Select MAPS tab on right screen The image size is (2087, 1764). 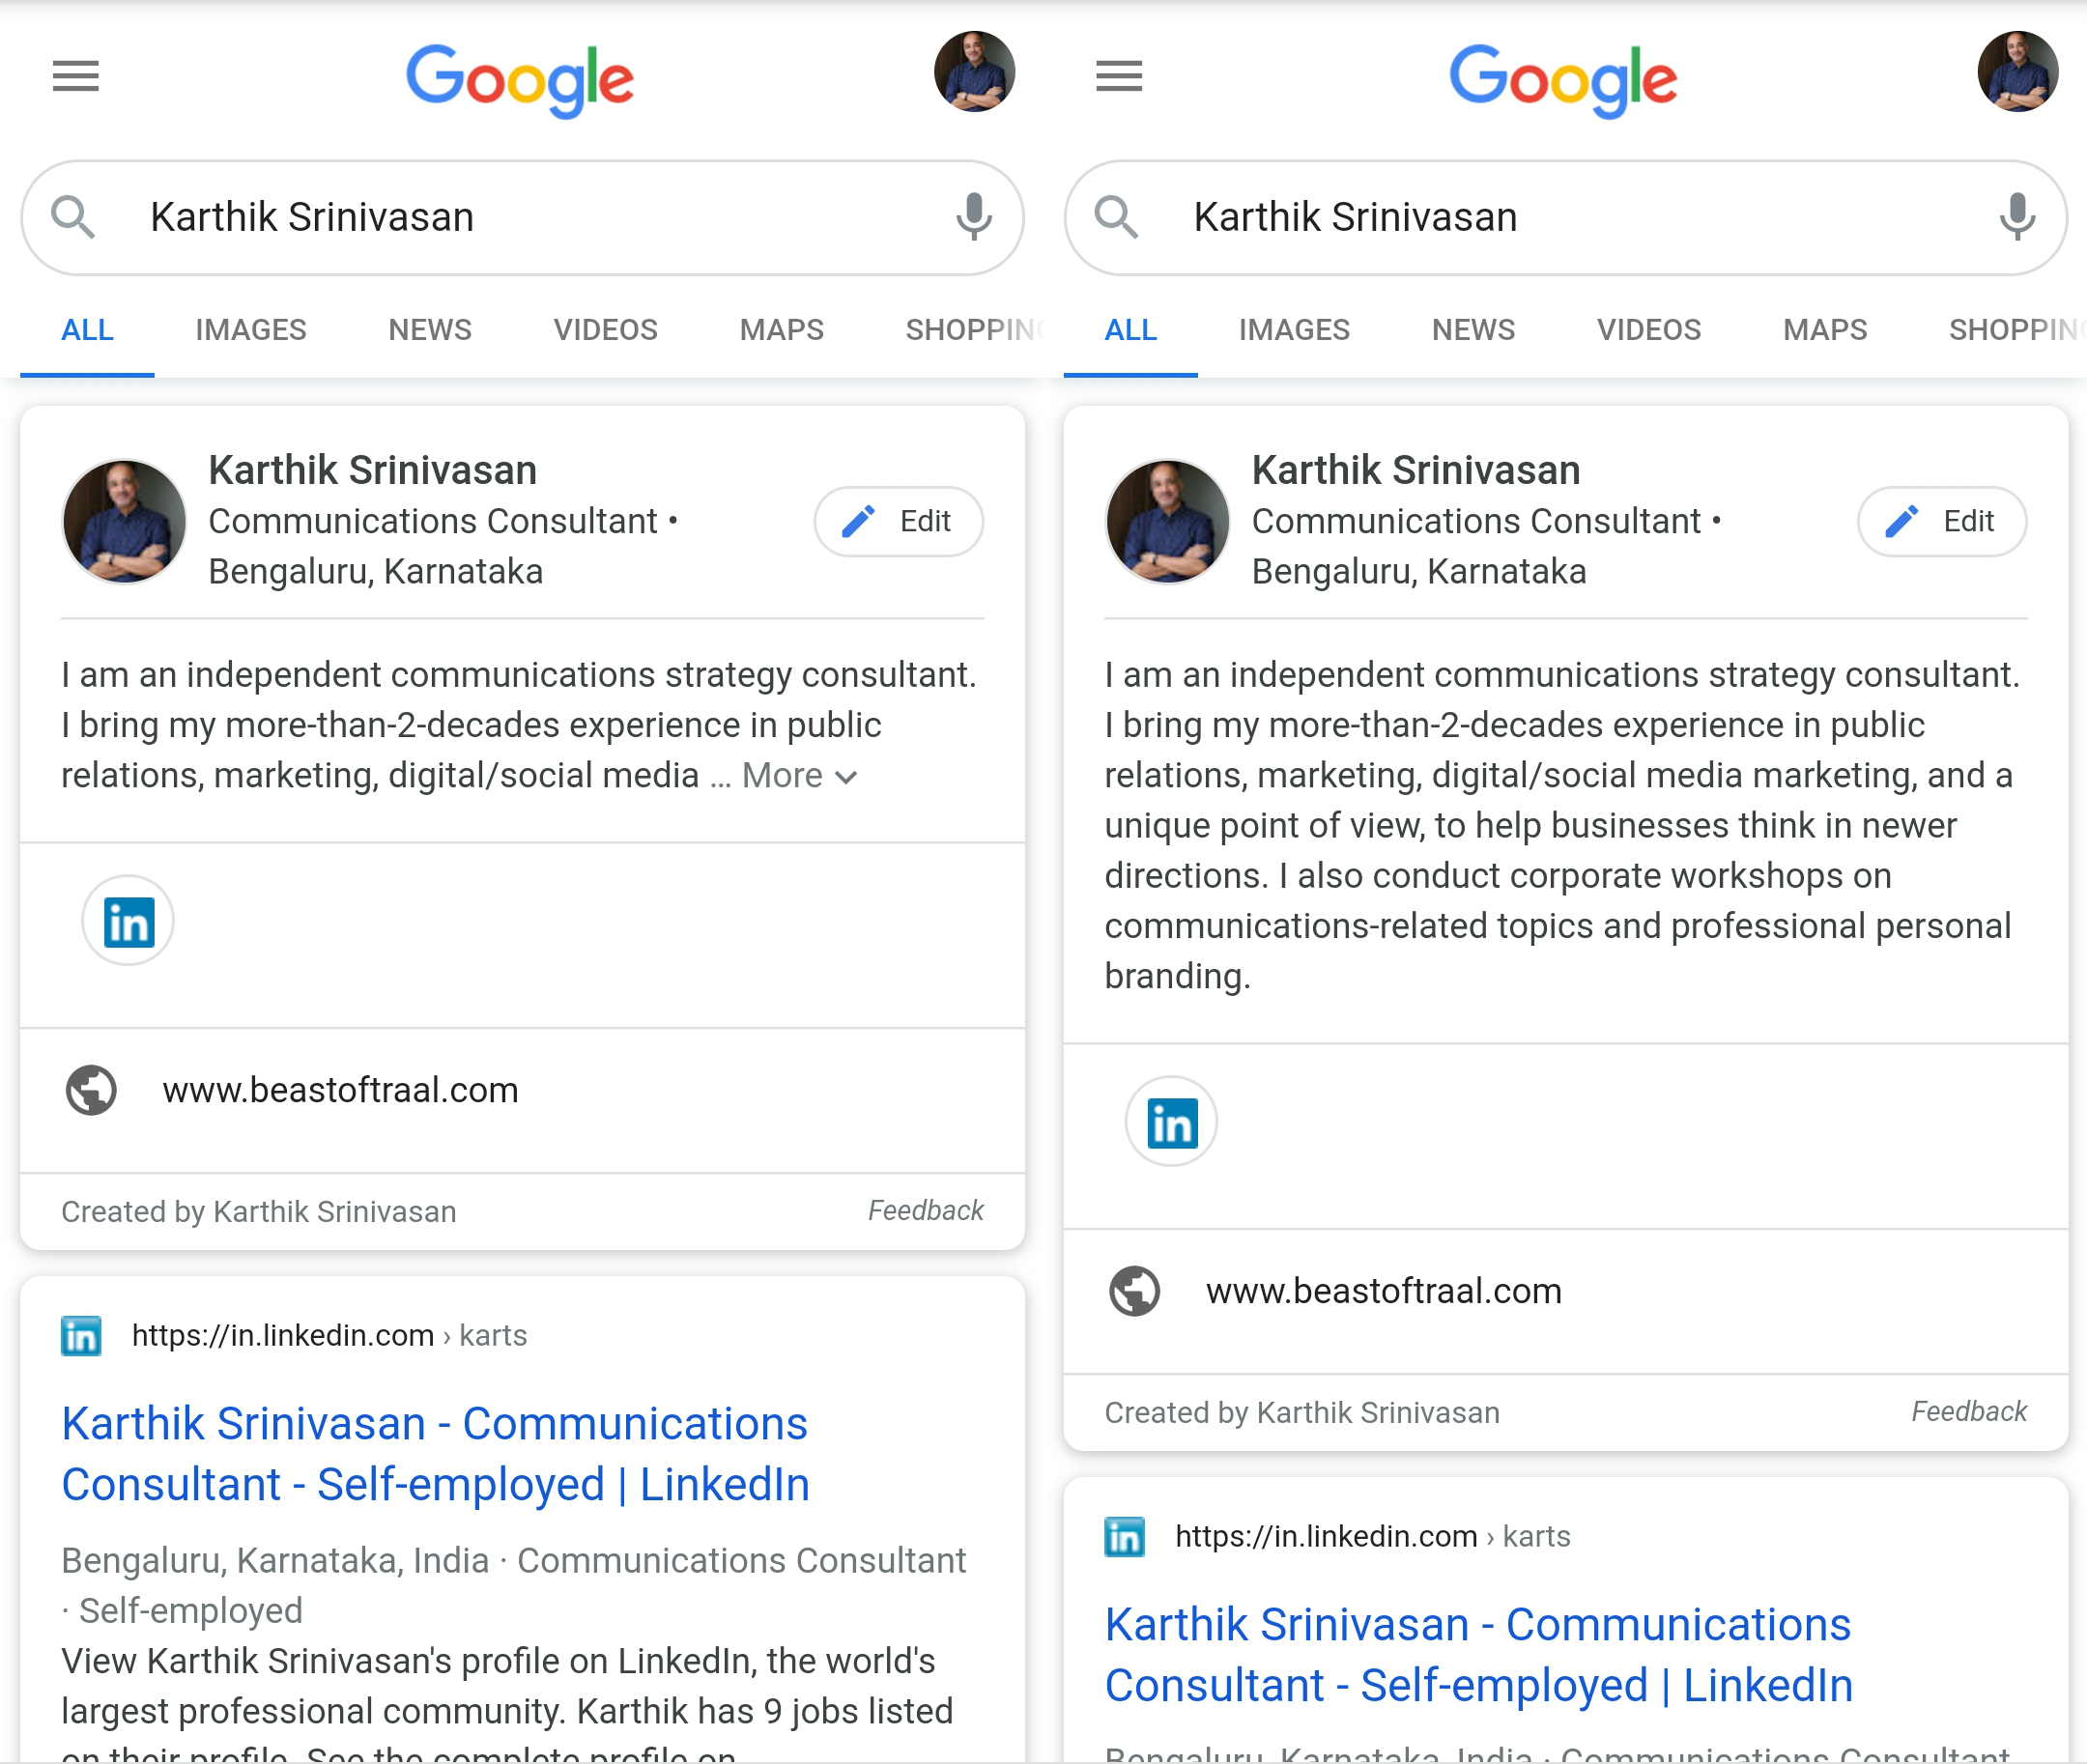[x=1825, y=330]
